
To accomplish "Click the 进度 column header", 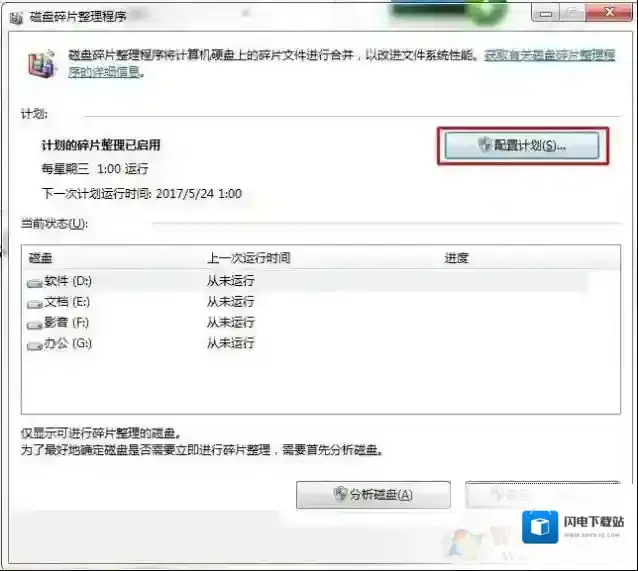I will click(x=520, y=258).
